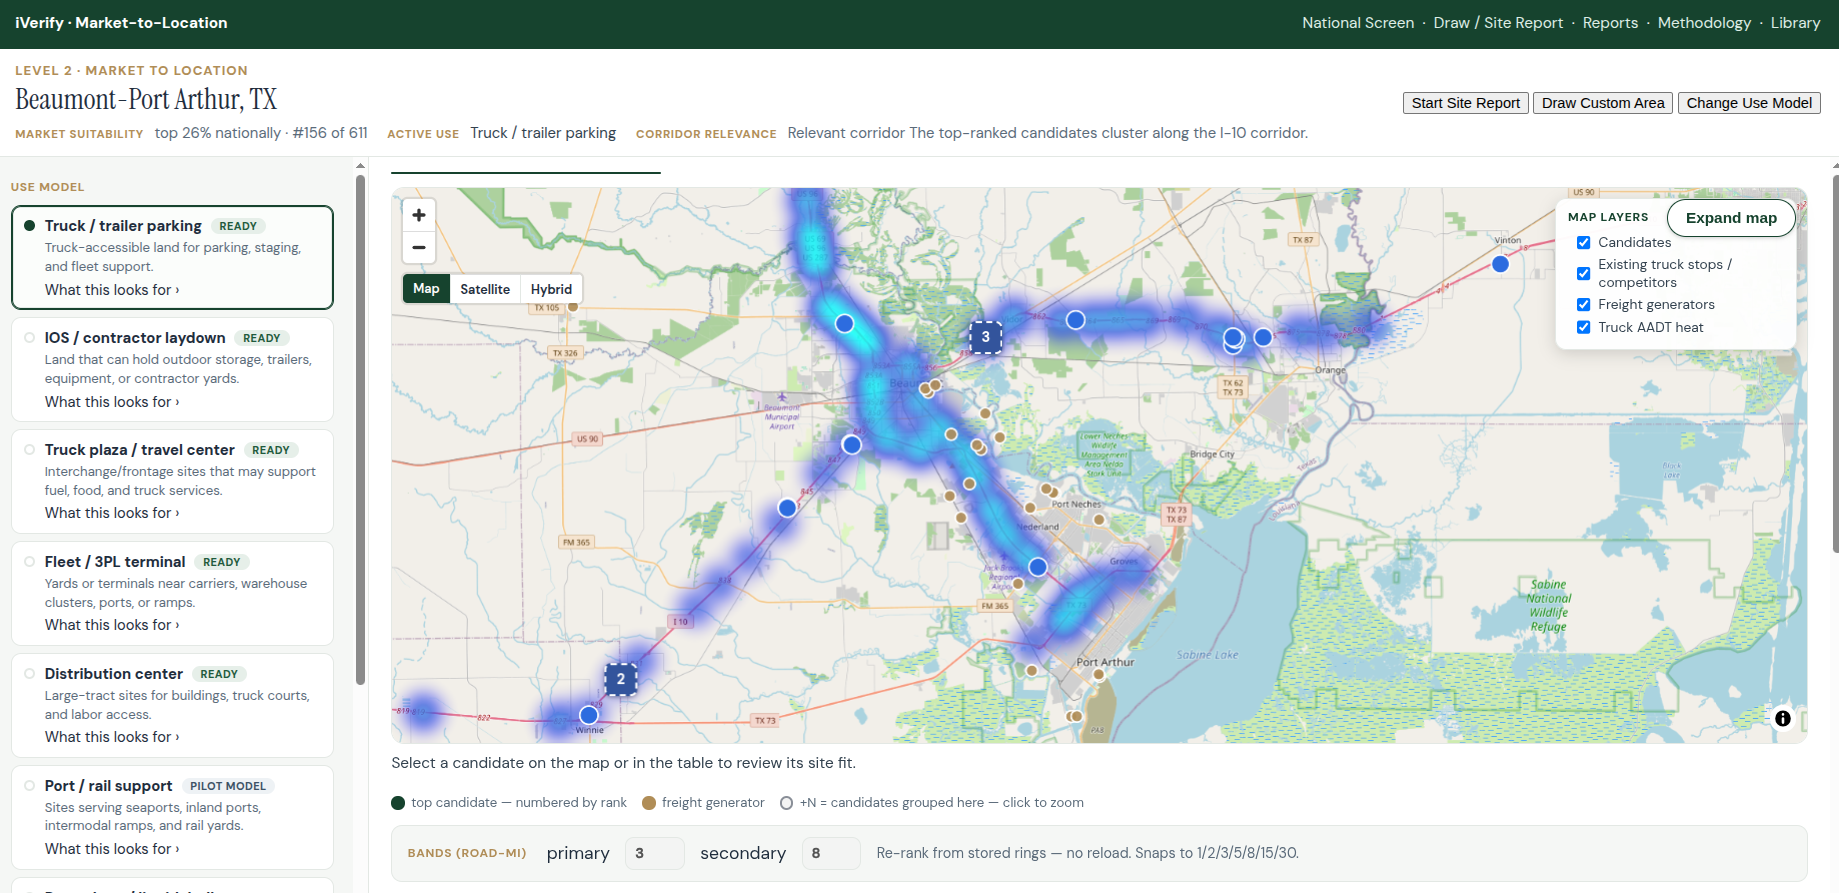The image size is (1839, 893).
Task: Open Methodology from the top nav
Action: click(x=1704, y=23)
